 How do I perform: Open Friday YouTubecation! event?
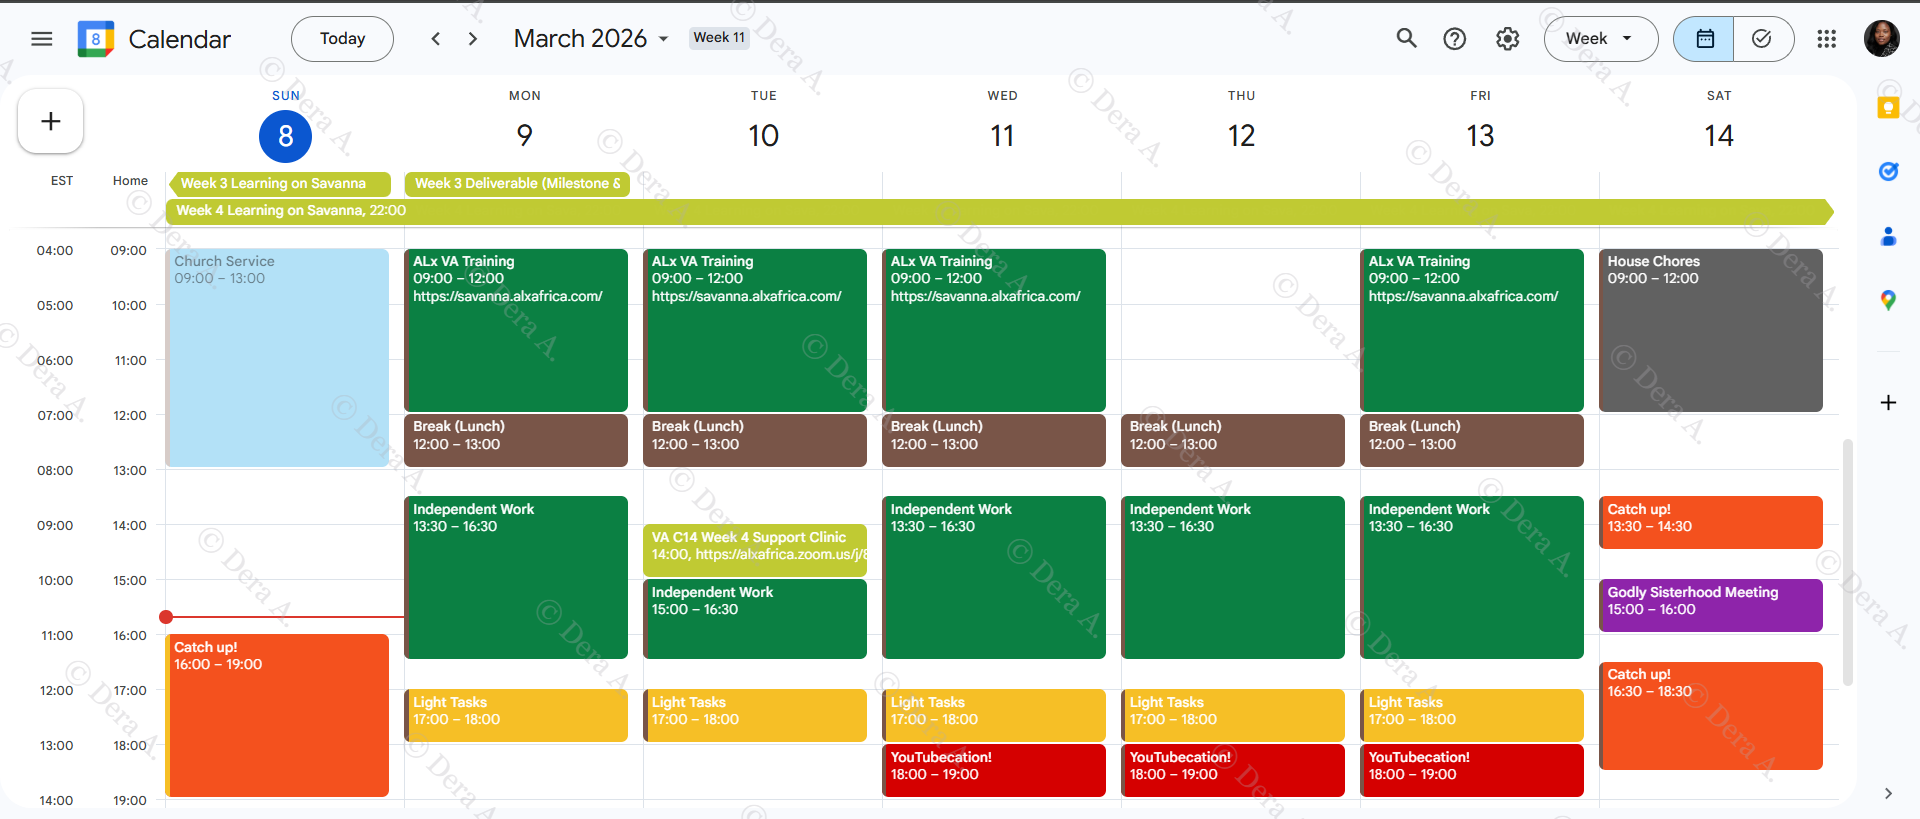pyautogui.click(x=1472, y=771)
